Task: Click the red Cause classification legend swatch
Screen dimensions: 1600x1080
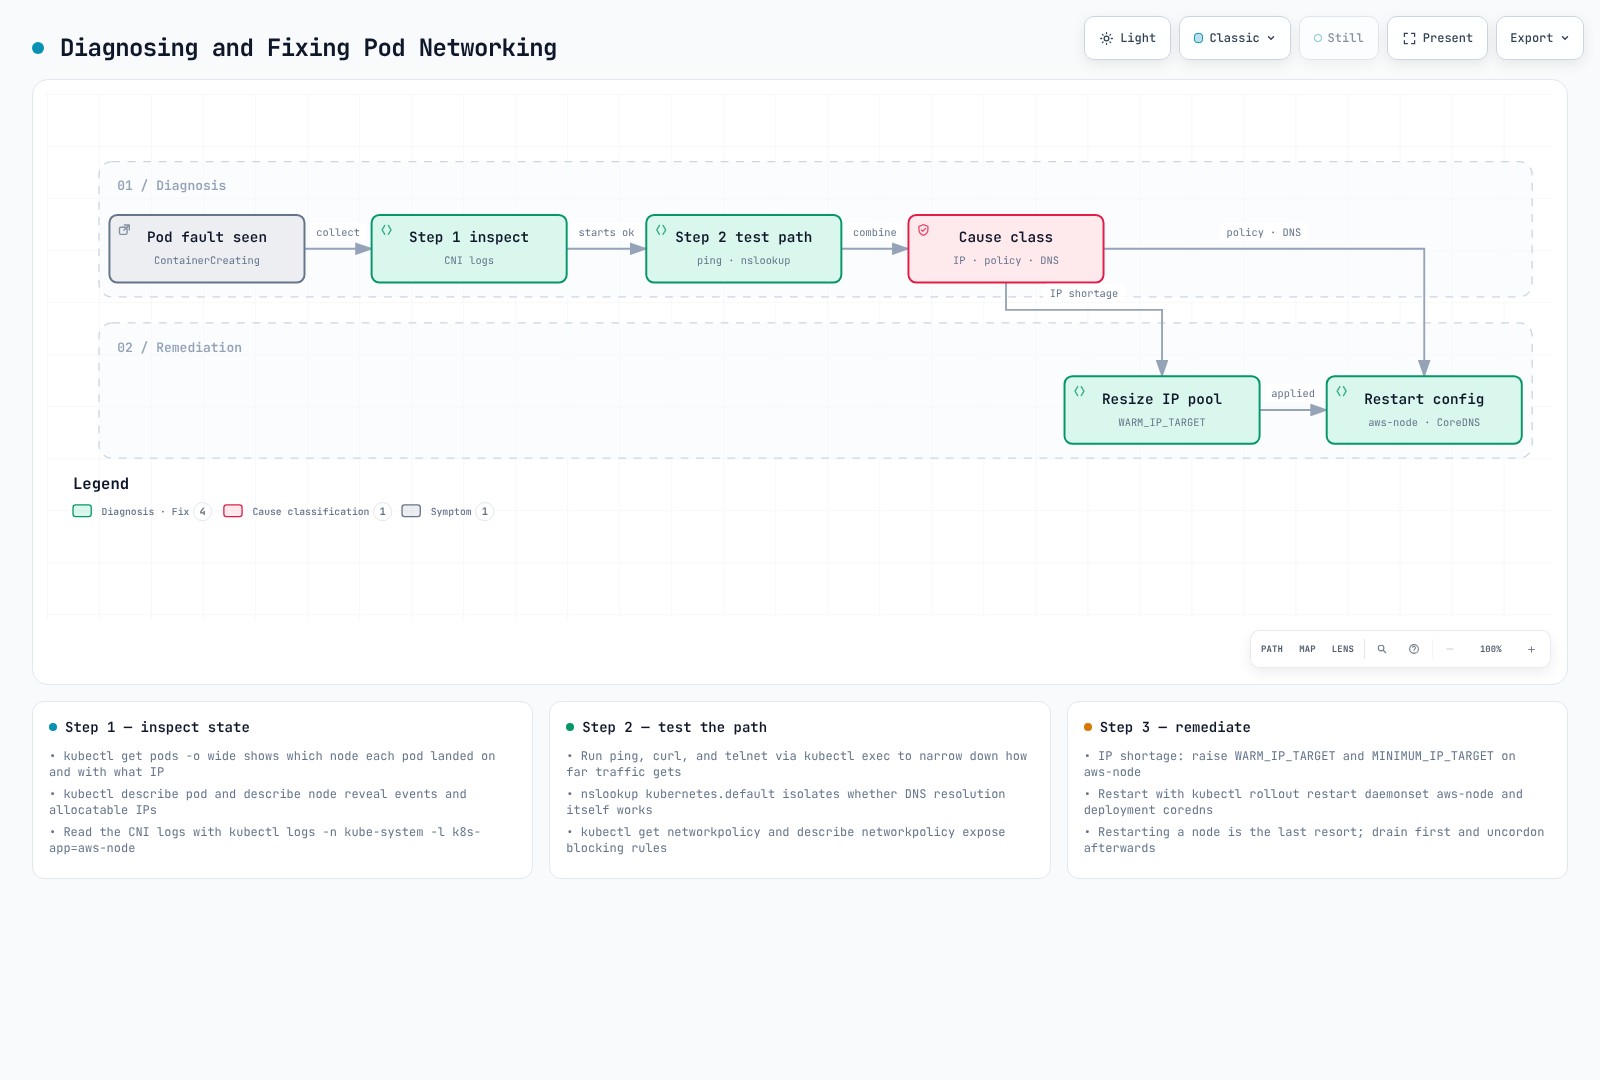Action: point(233,511)
